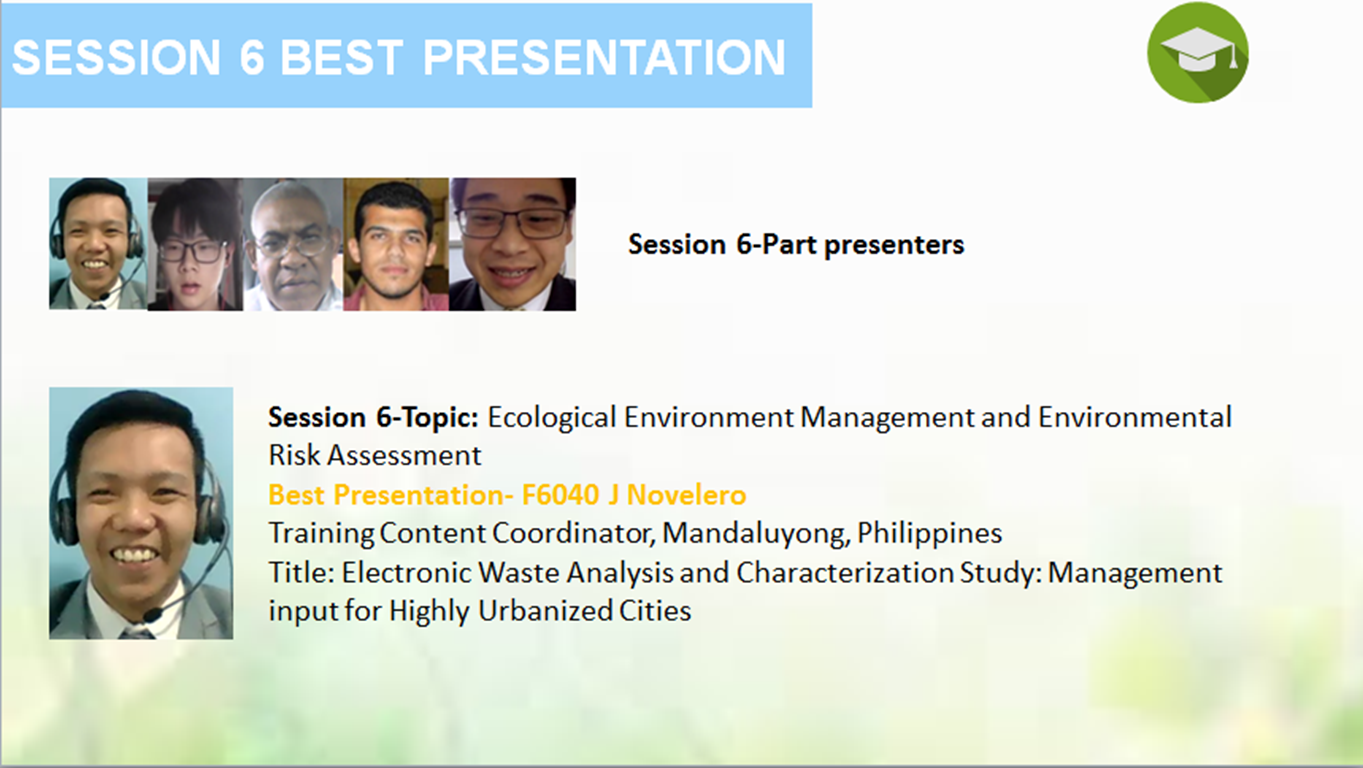Click the orange 'Best Presentation- F6040 J Novelero' line
The width and height of the screenshot is (1363, 768).
pyautogui.click(x=507, y=495)
